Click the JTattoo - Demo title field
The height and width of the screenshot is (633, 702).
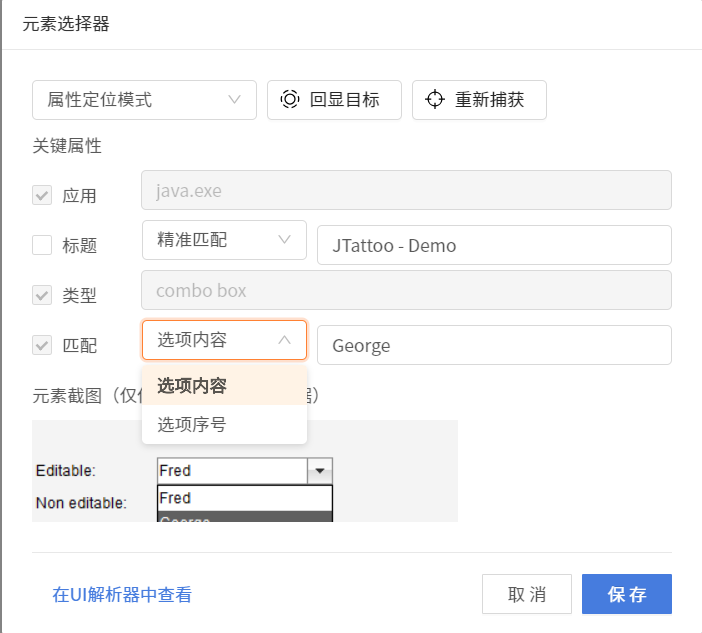(494, 245)
